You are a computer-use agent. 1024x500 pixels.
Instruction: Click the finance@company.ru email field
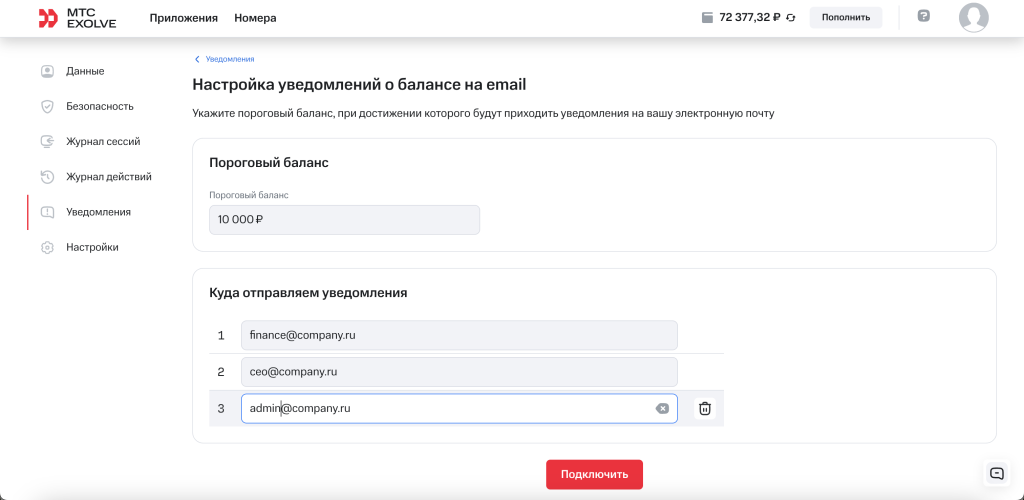pyautogui.click(x=459, y=336)
